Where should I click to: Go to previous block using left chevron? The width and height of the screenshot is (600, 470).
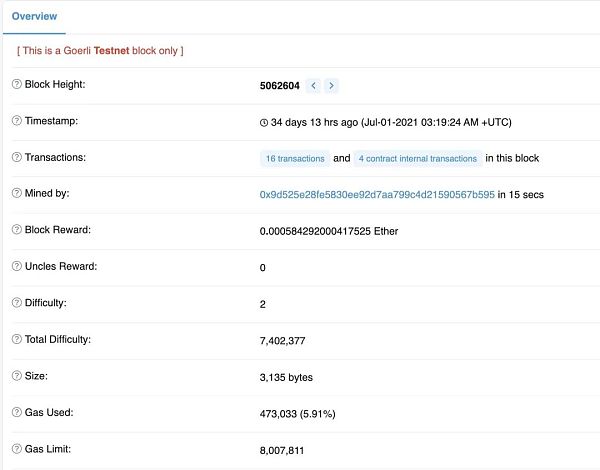[313, 86]
